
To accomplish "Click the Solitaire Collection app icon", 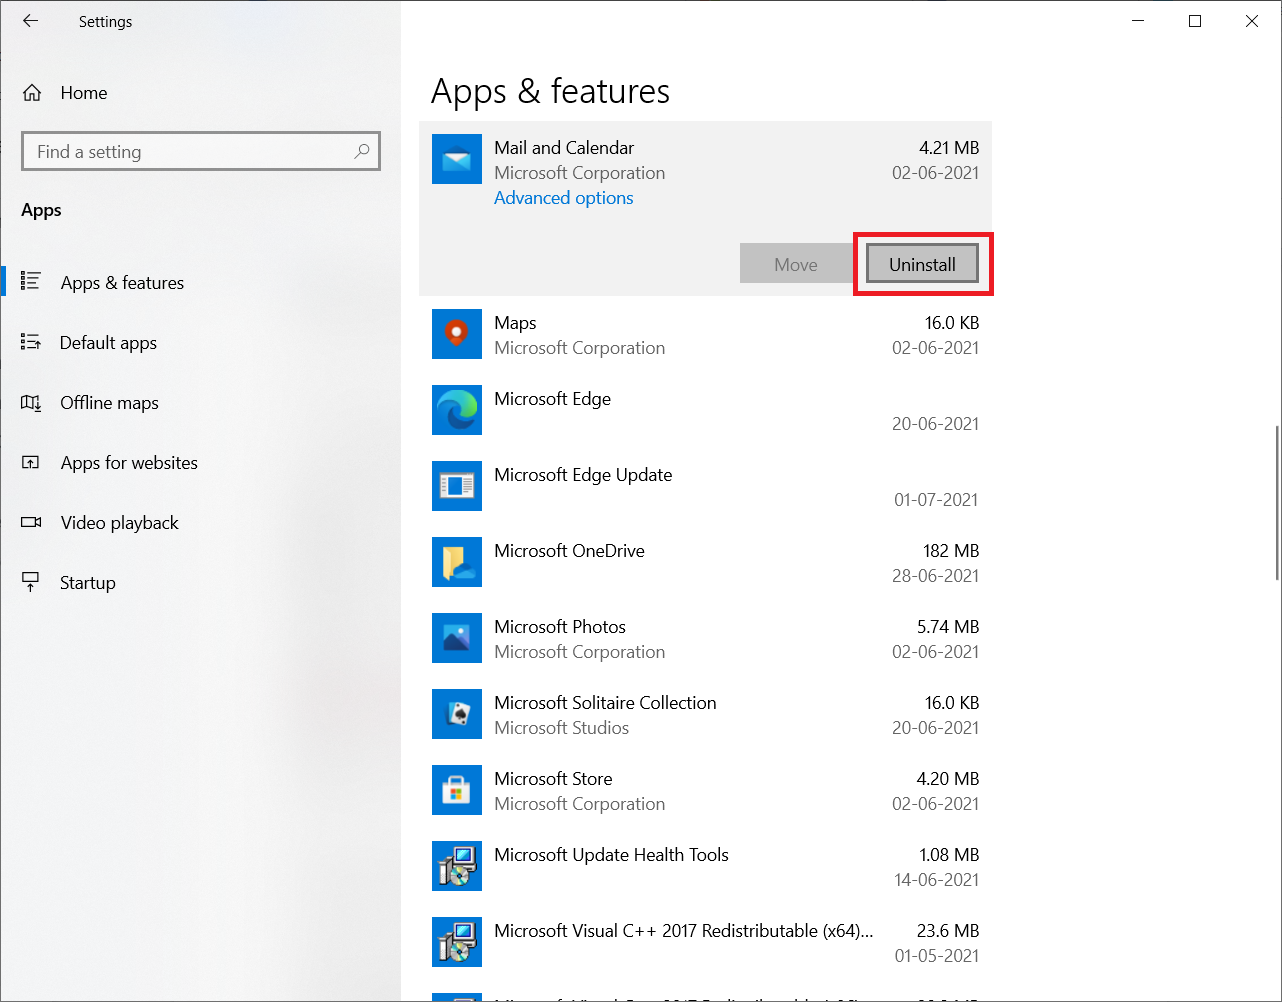I will (x=457, y=714).
